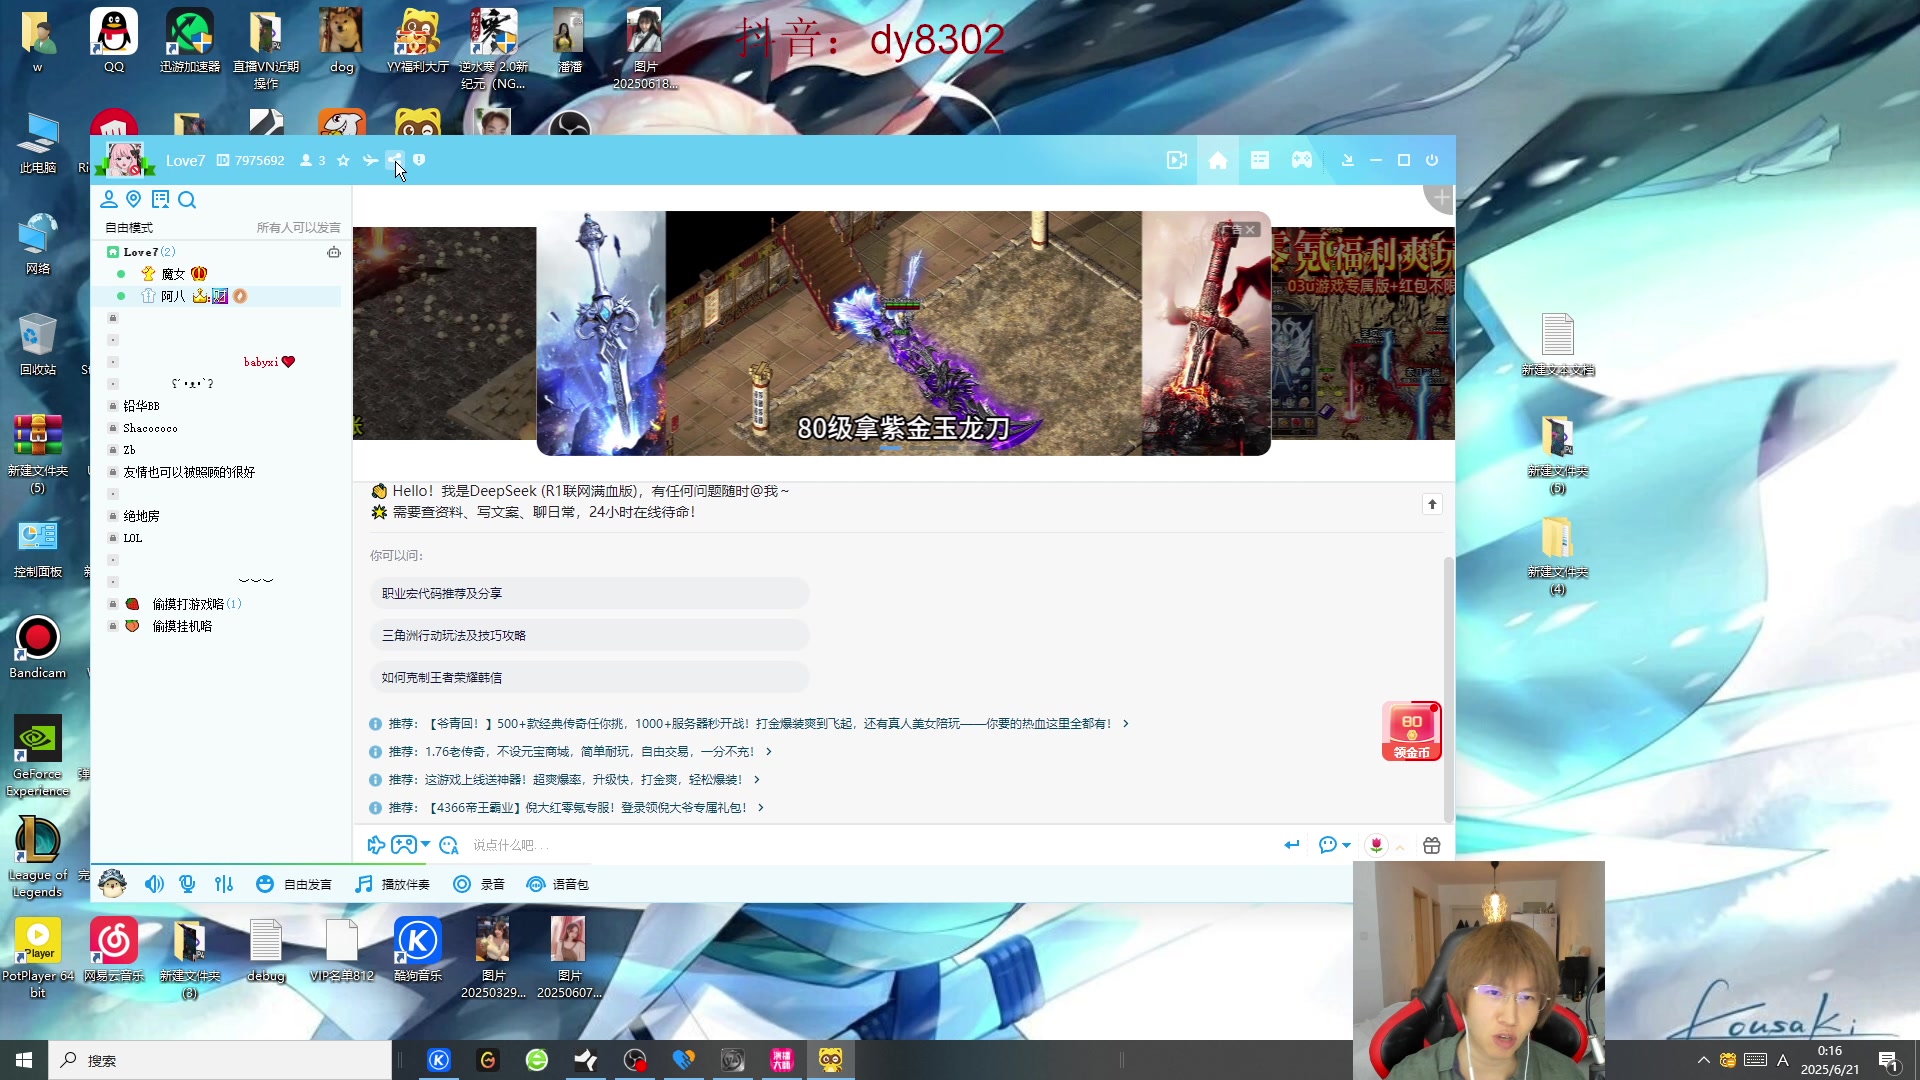Toggle the microphone icon
The width and height of the screenshot is (1920, 1080).
[x=187, y=884]
